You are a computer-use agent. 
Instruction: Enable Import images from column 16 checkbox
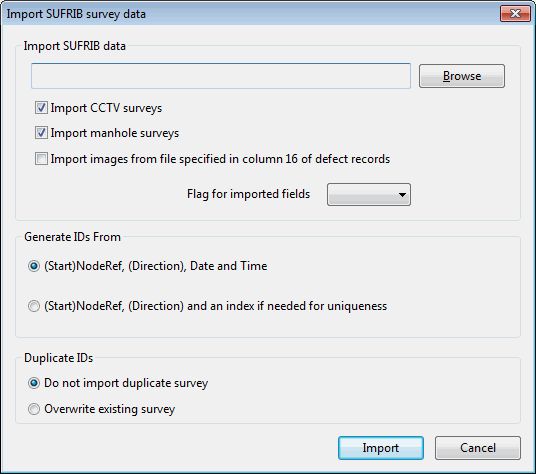[x=41, y=159]
